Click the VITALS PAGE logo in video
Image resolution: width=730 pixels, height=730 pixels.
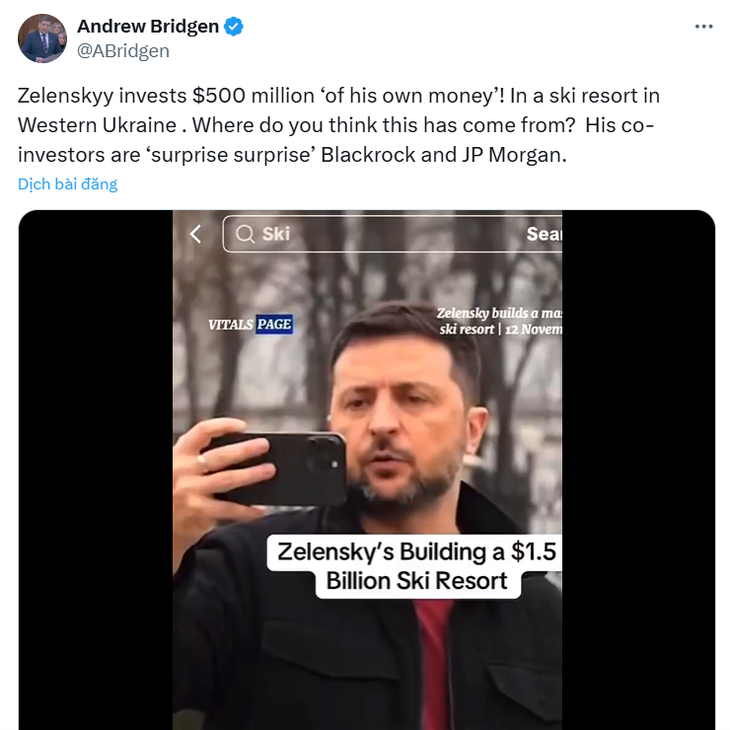(x=250, y=324)
